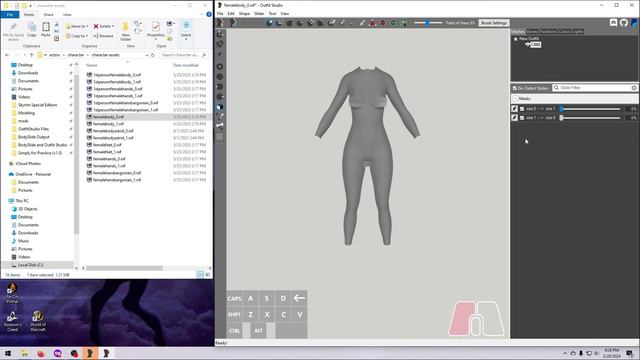Edit the 'size 0 -> size 1' slider properties
This screenshot has width=640, height=360.
click(514, 109)
